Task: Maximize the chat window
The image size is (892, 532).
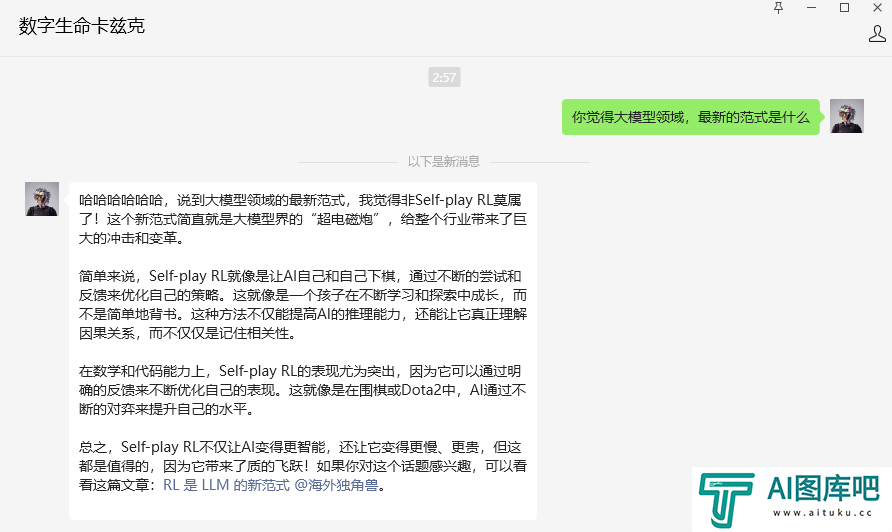Action: [x=844, y=7]
